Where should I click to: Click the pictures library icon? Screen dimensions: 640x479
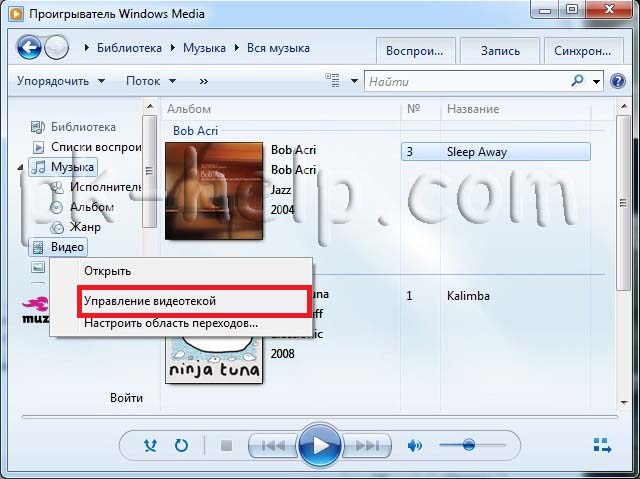point(38,267)
